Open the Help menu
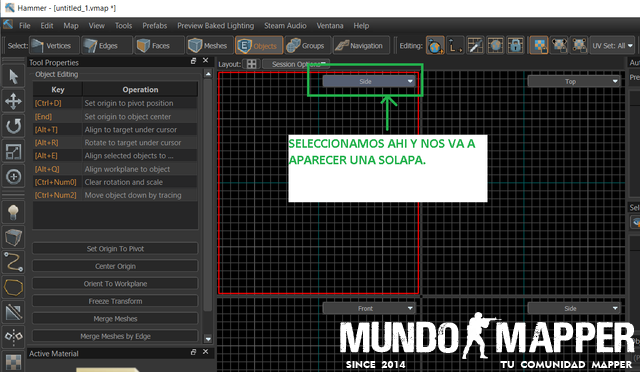Viewport: 640px width, 372px height. tap(361, 25)
